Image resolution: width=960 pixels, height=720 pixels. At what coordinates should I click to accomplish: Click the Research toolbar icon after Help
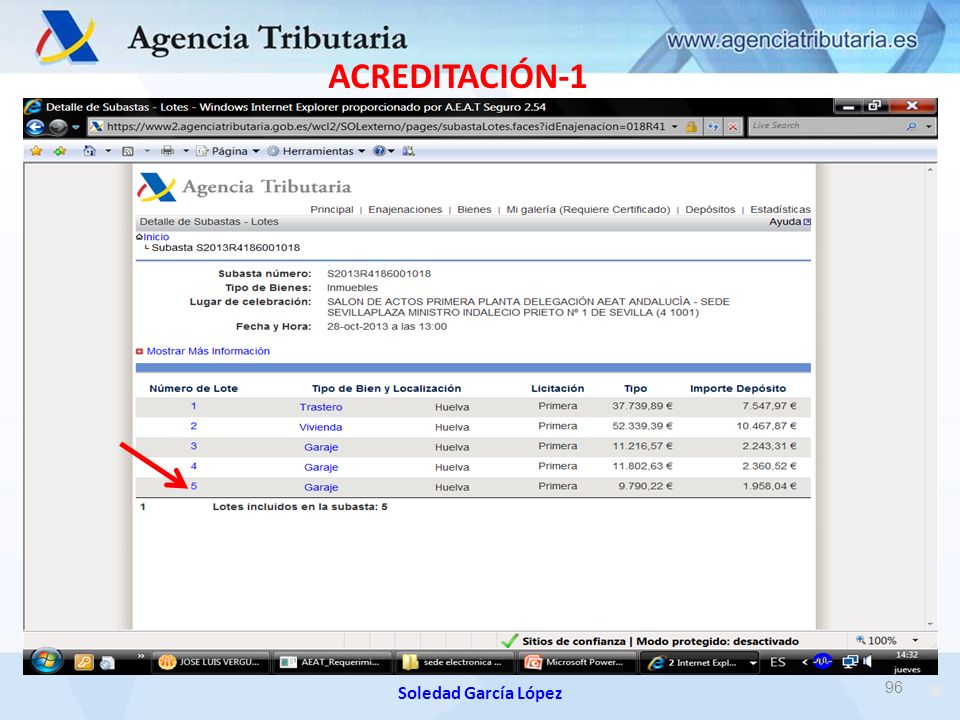click(x=408, y=151)
